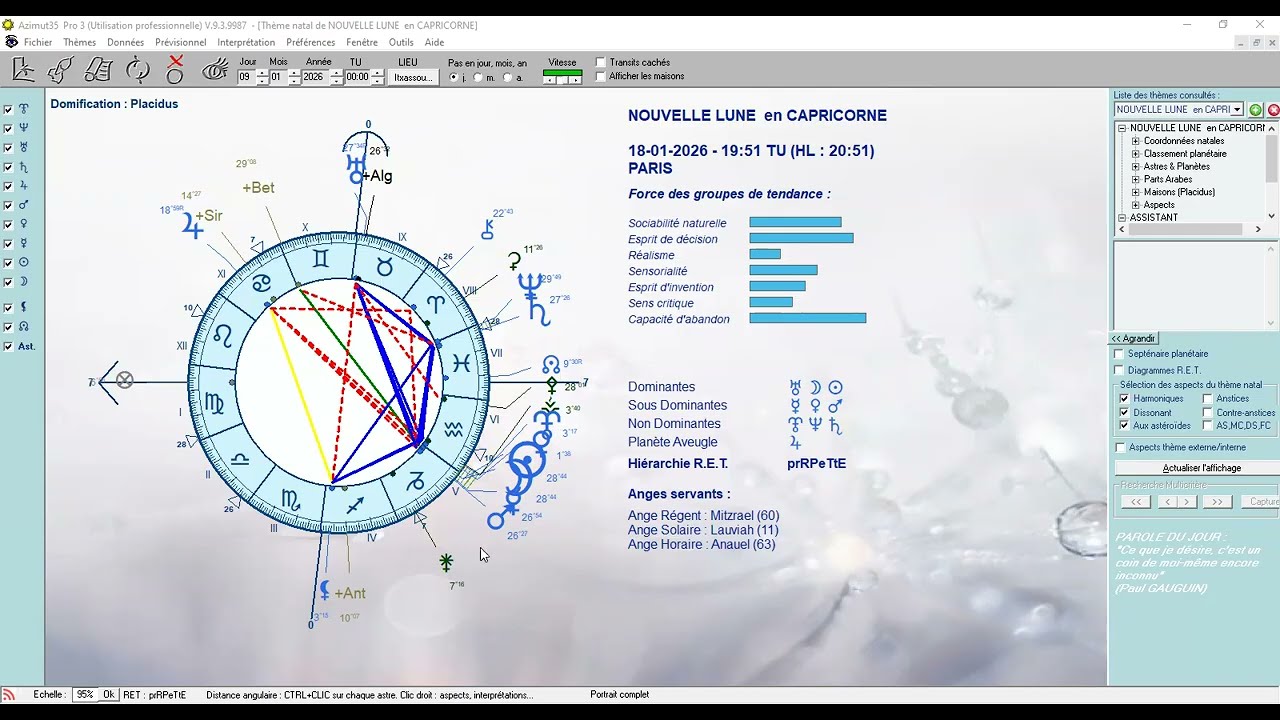Expand Aspects tree node
This screenshot has height=720, width=1280.
tap(1136, 205)
